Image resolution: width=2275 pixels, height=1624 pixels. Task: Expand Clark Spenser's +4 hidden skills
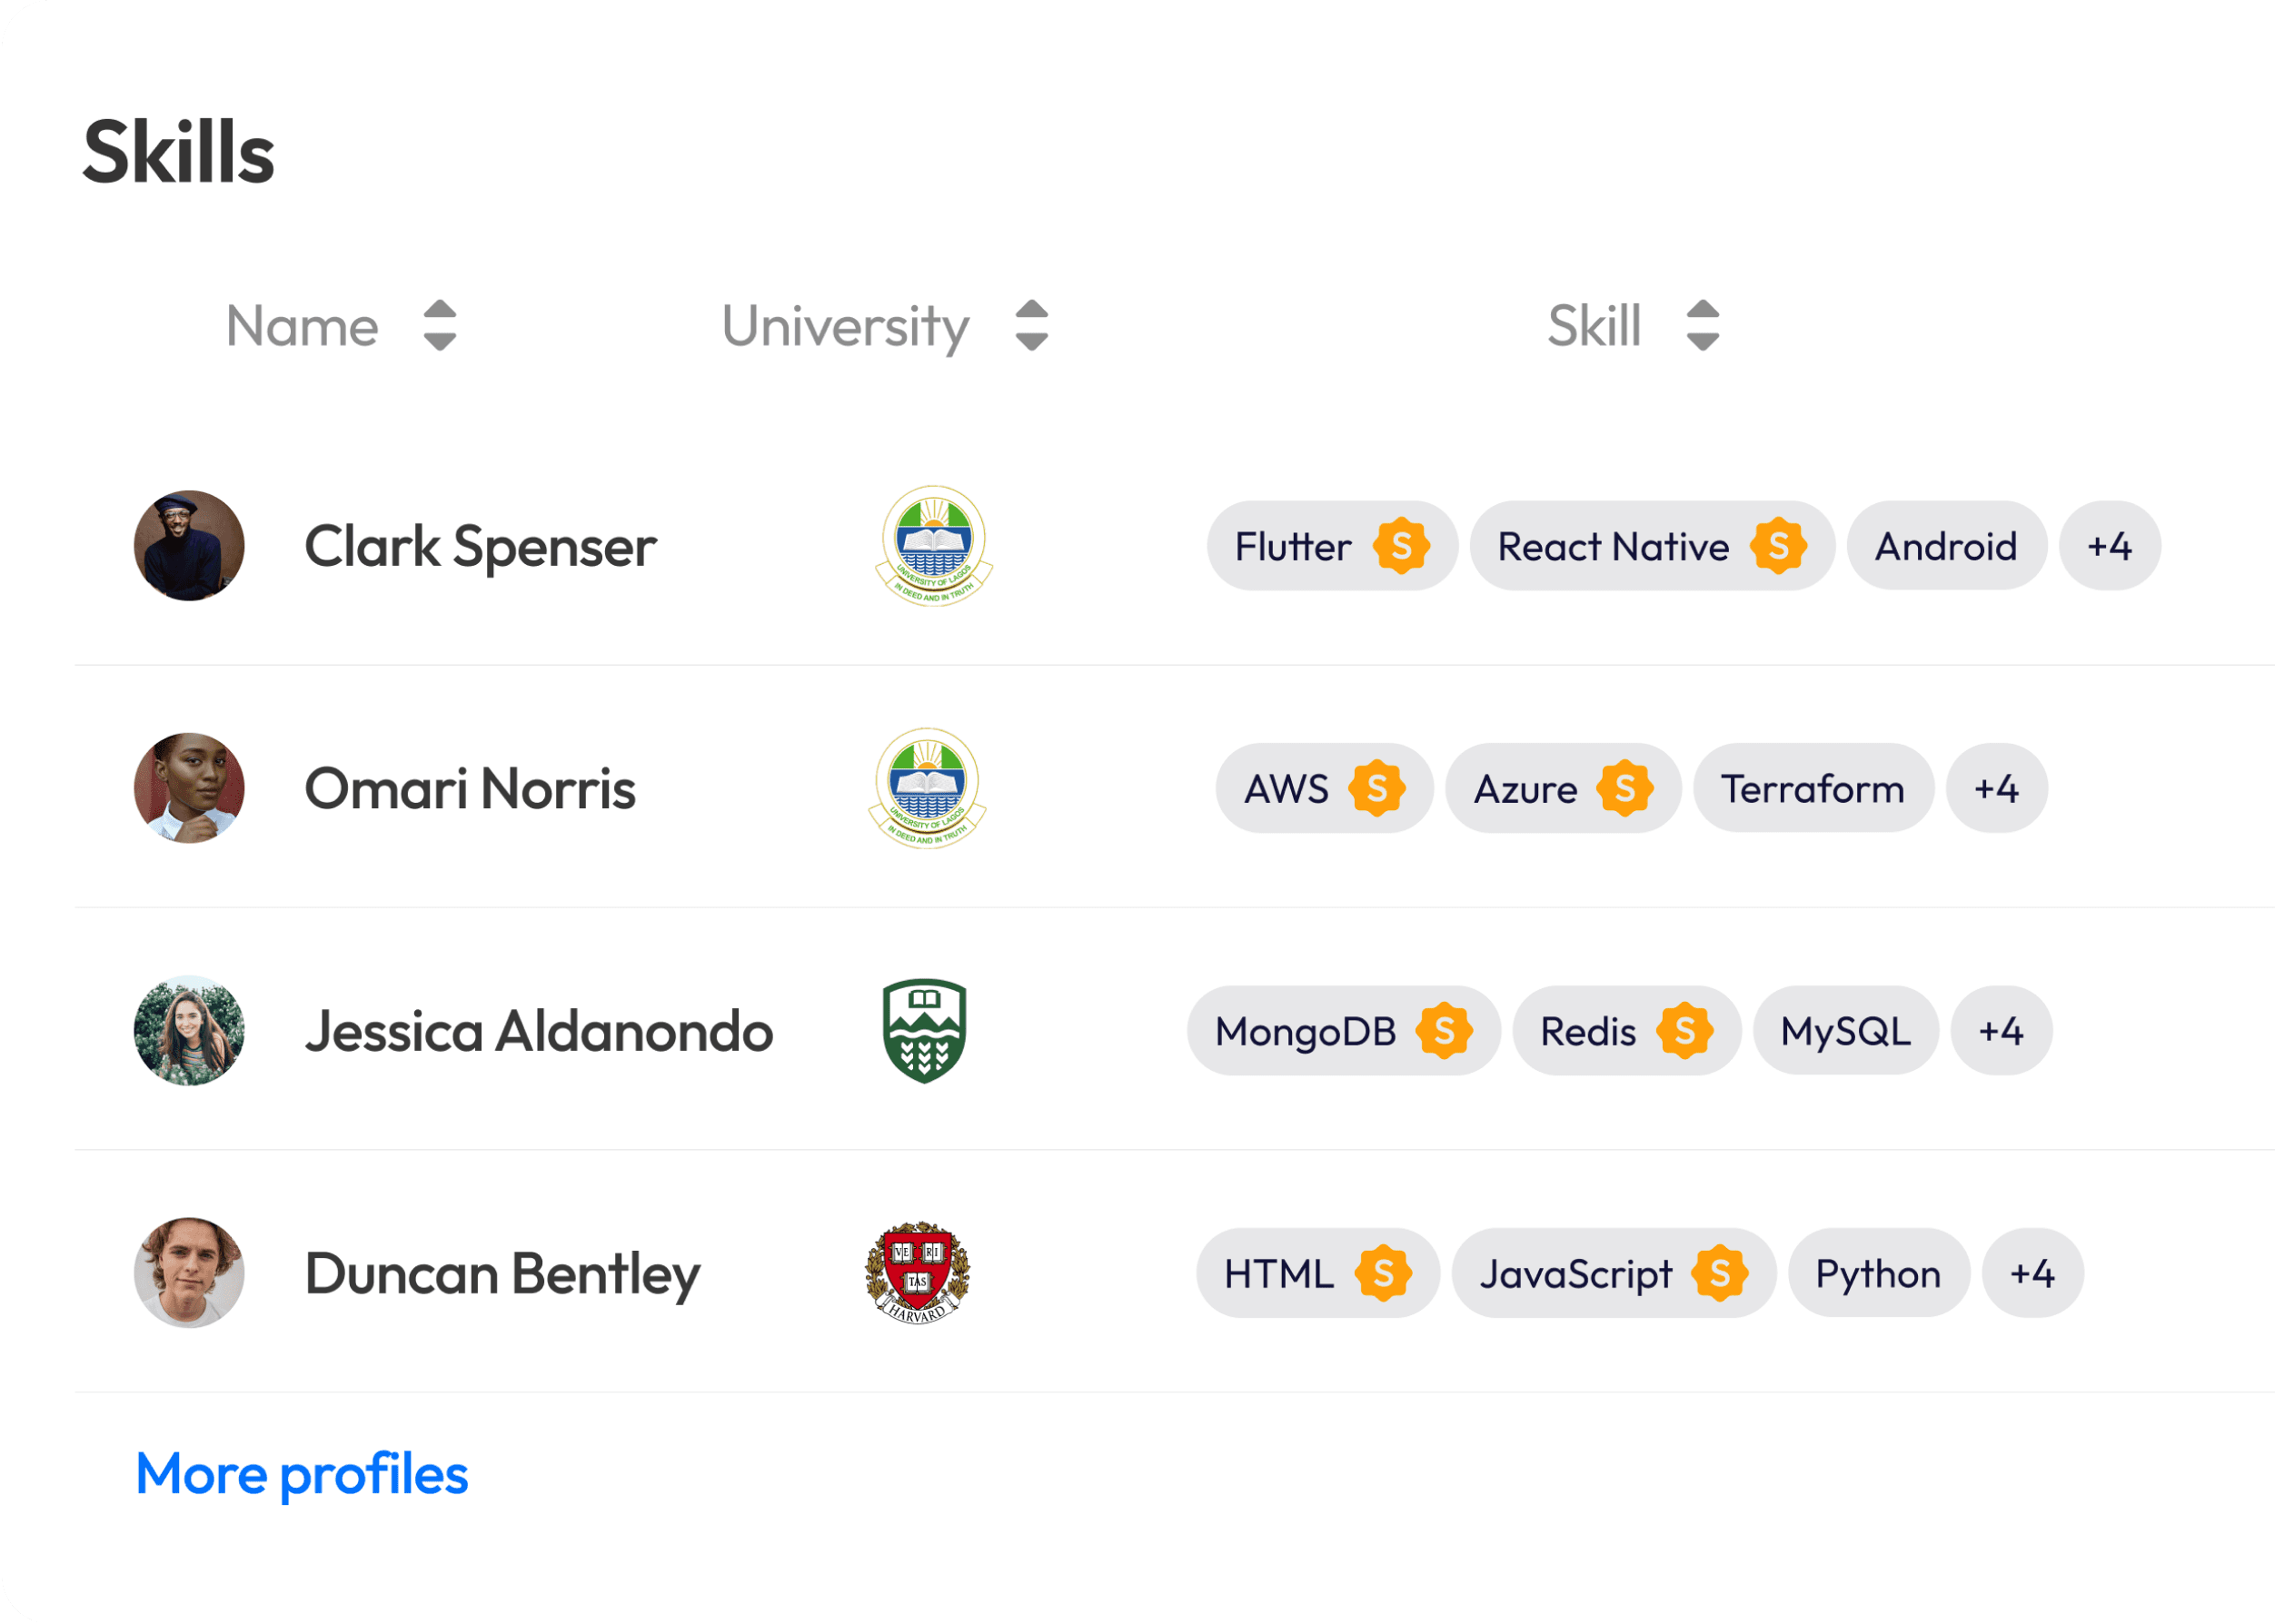coord(2111,546)
